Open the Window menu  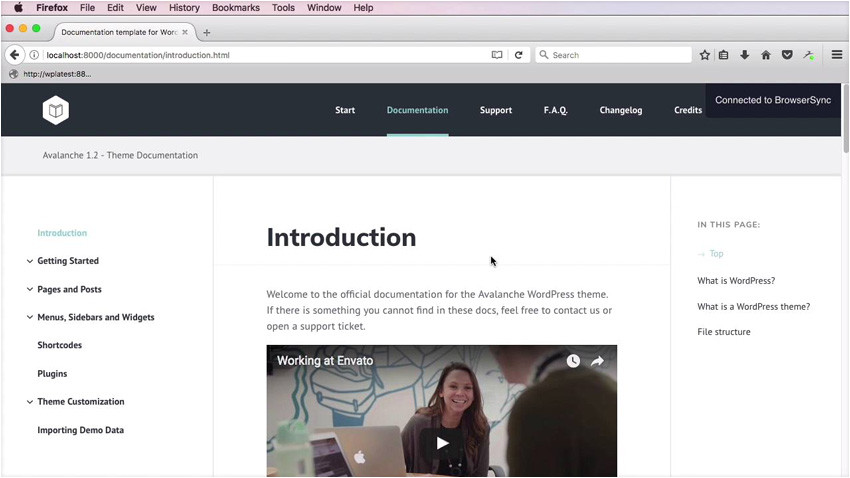324,8
